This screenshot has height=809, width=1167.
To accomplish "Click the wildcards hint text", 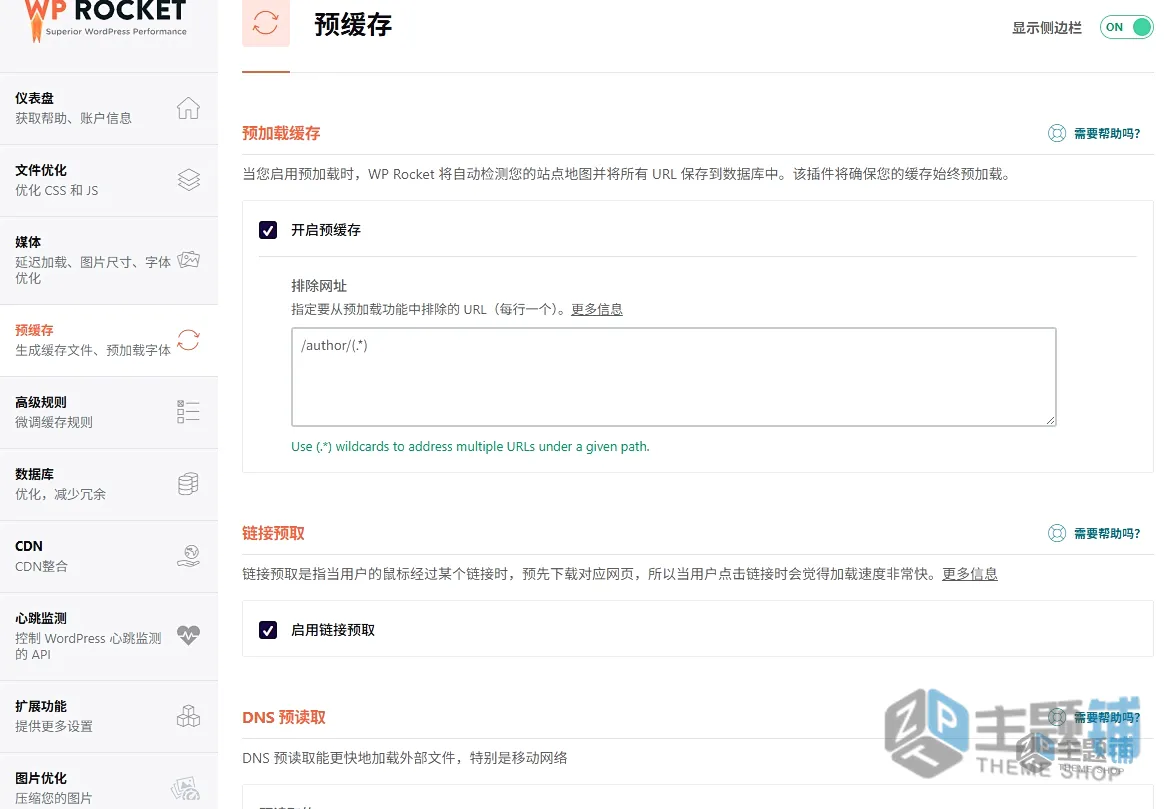I will (x=470, y=447).
